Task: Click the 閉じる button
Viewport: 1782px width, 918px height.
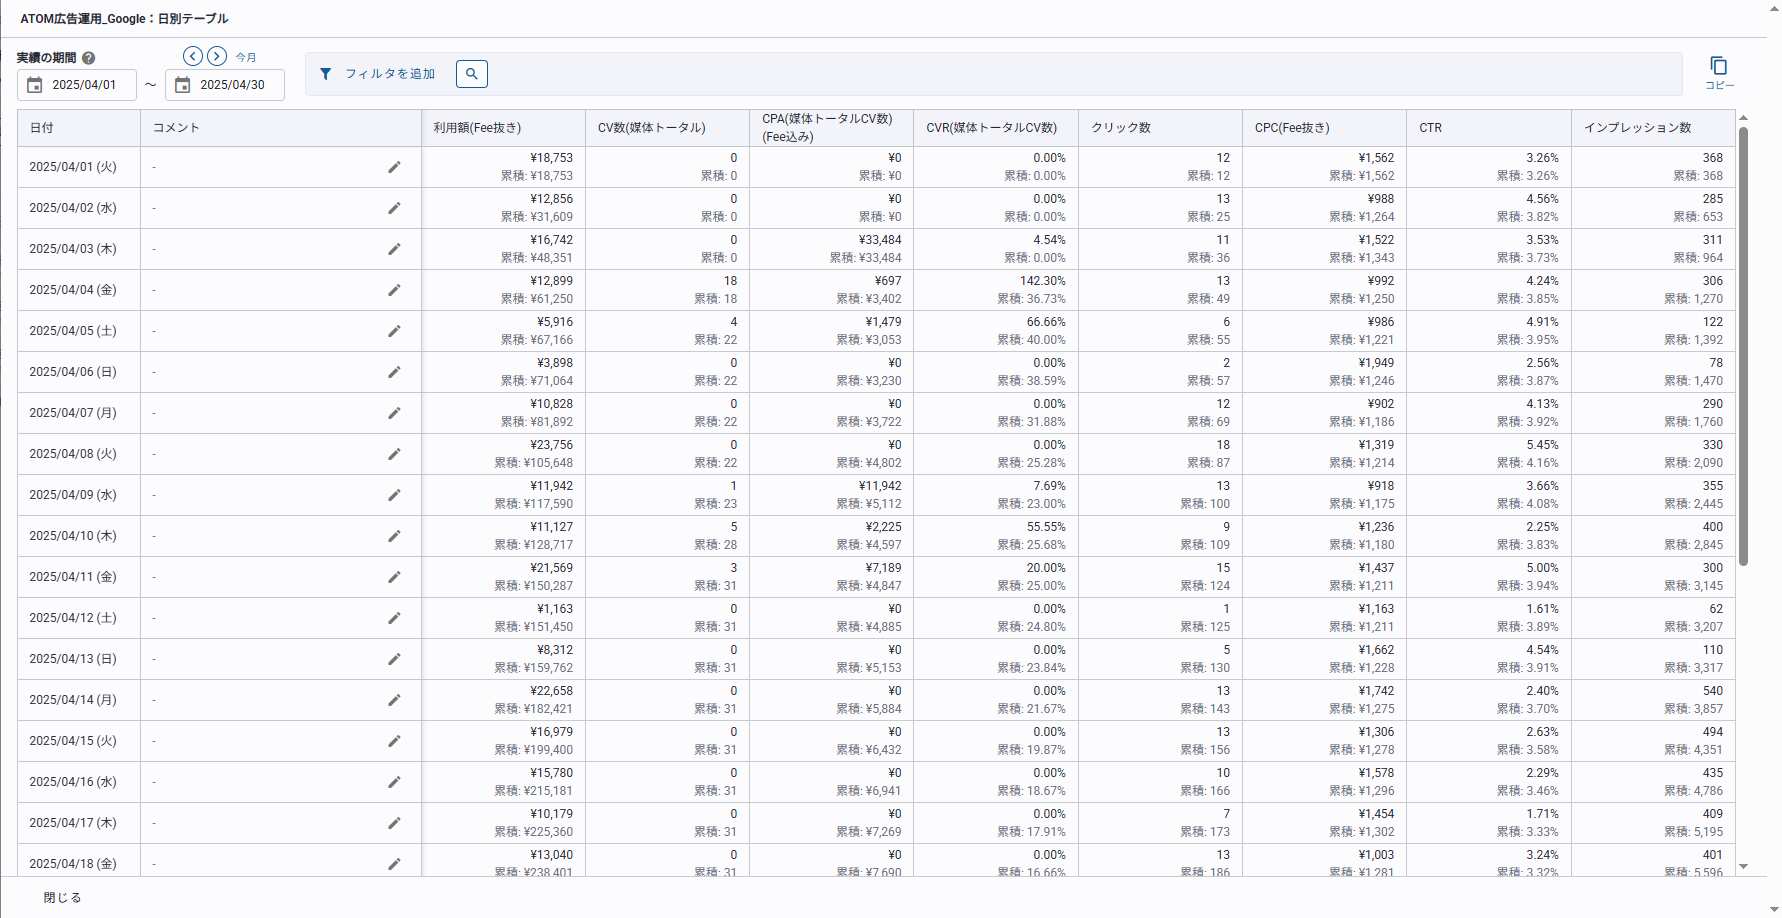Action: tap(62, 897)
